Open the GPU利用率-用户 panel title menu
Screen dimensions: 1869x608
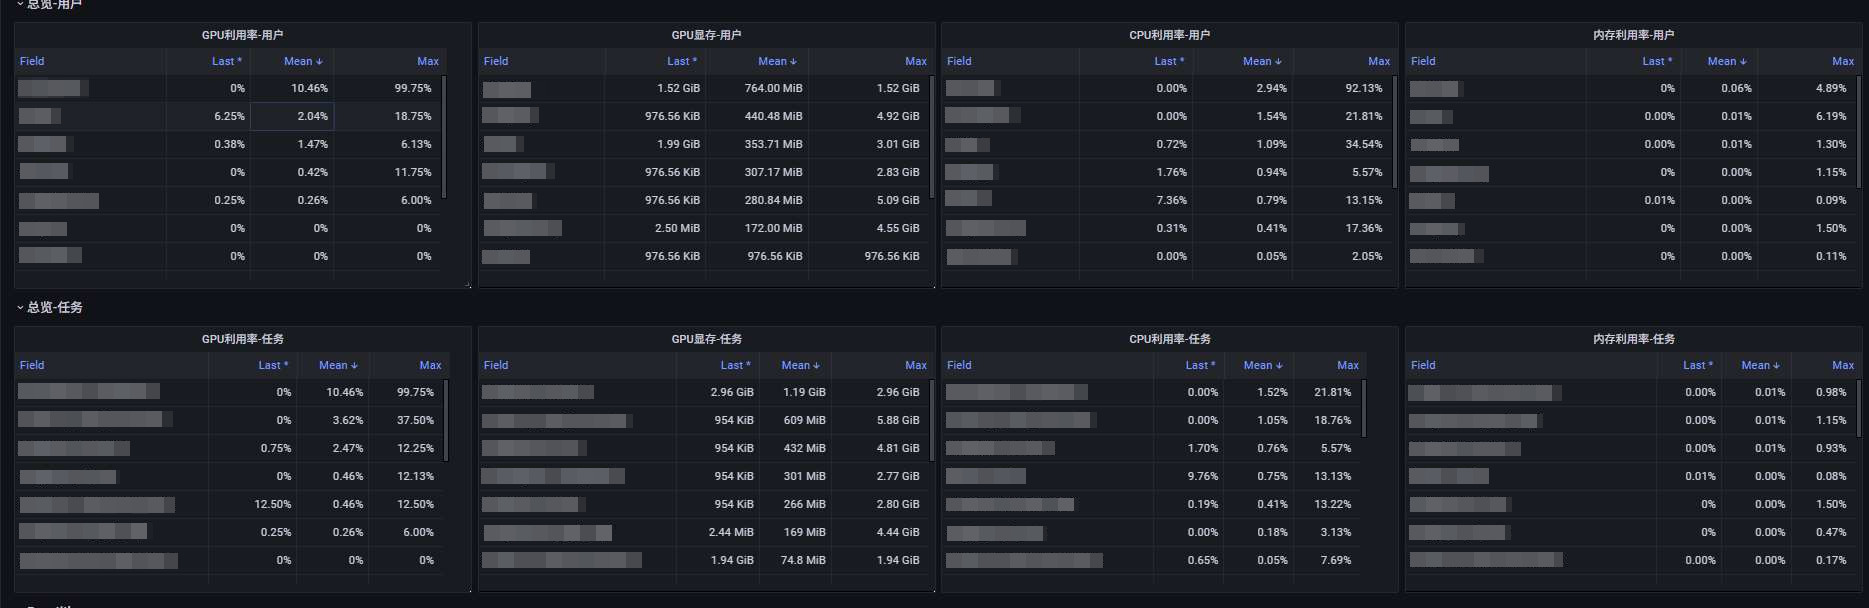coord(242,35)
